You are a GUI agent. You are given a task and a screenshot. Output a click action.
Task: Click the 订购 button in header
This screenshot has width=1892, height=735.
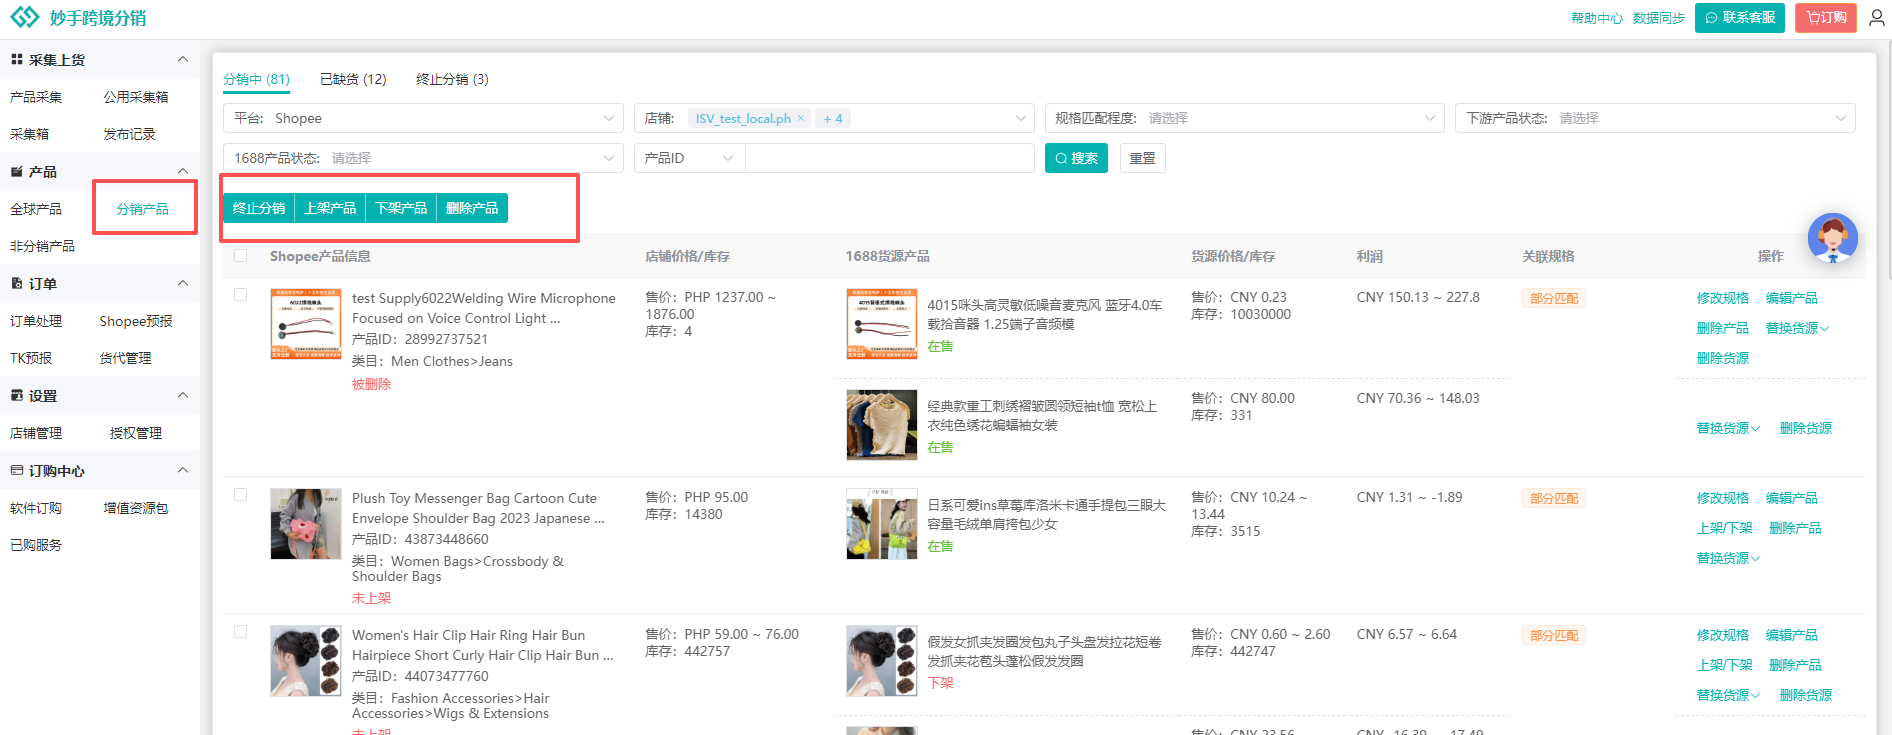coord(1826,18)
